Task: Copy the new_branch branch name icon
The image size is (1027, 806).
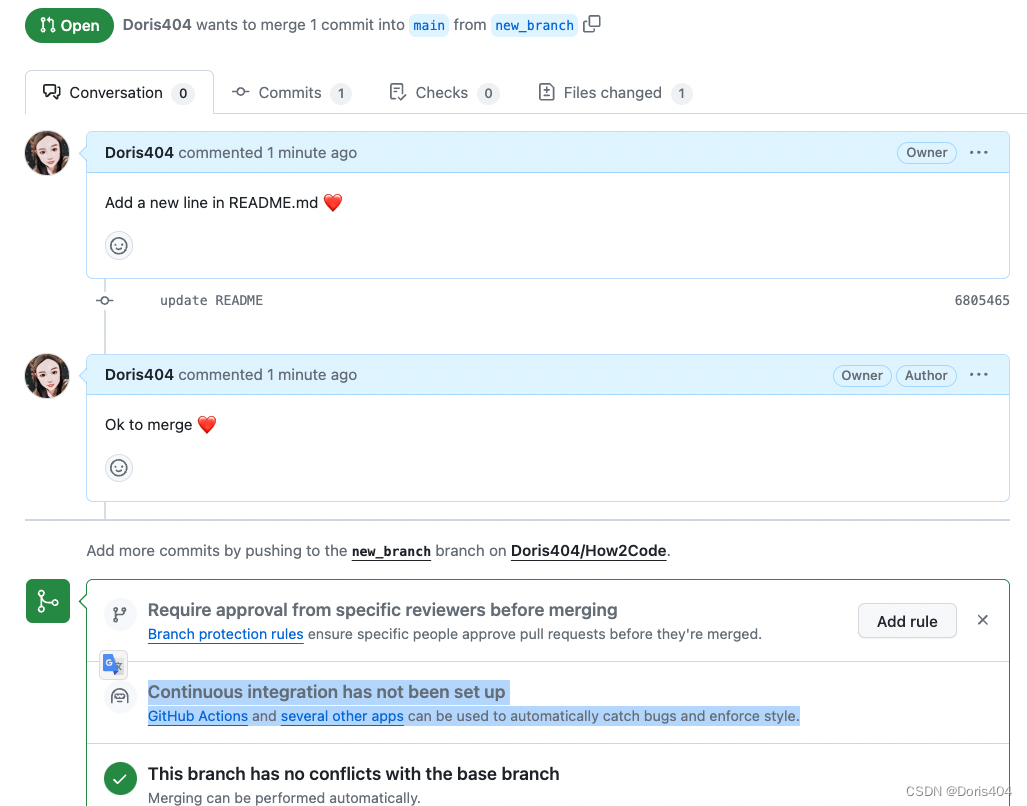Action: 591,24
